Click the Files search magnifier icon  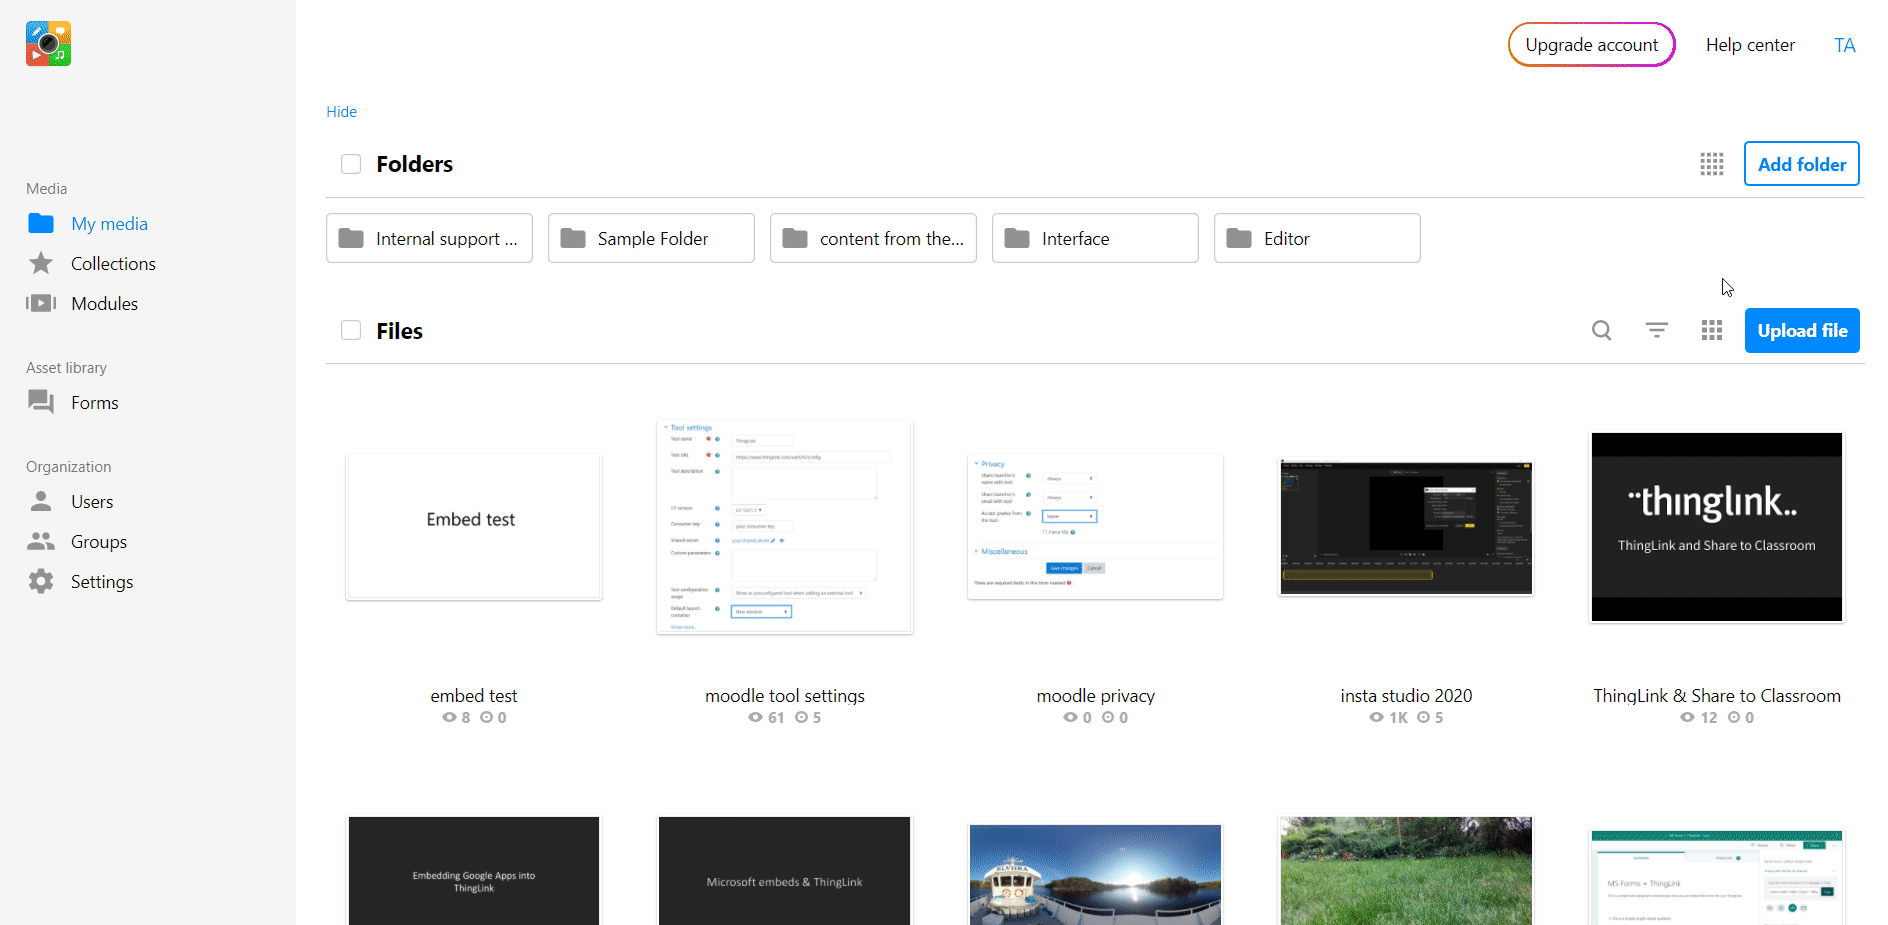(1602, 330)
